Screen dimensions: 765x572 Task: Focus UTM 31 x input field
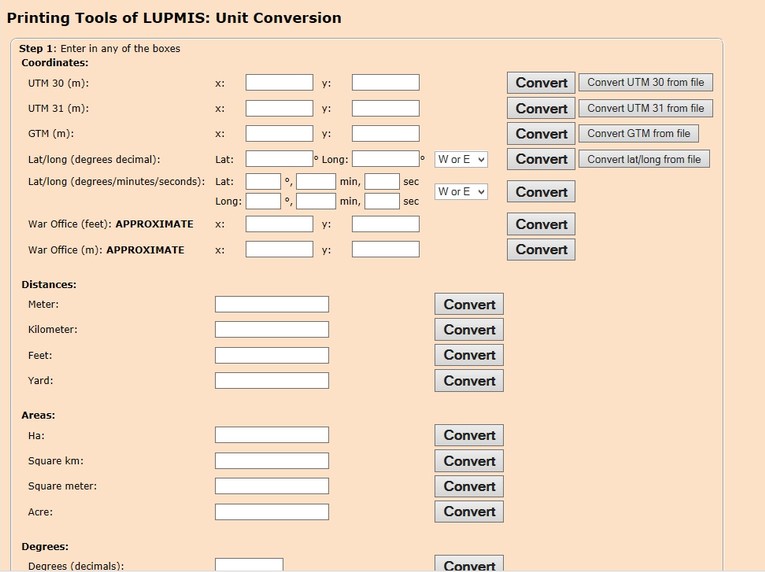[279, 108]
